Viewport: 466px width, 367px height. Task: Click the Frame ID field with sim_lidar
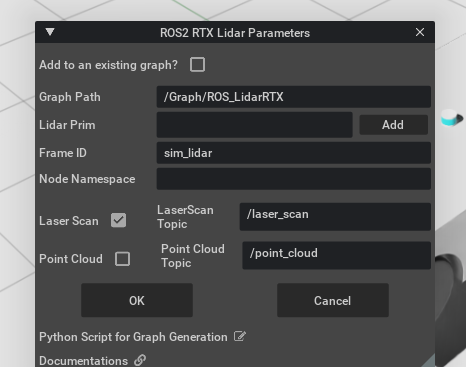[294, 153]
